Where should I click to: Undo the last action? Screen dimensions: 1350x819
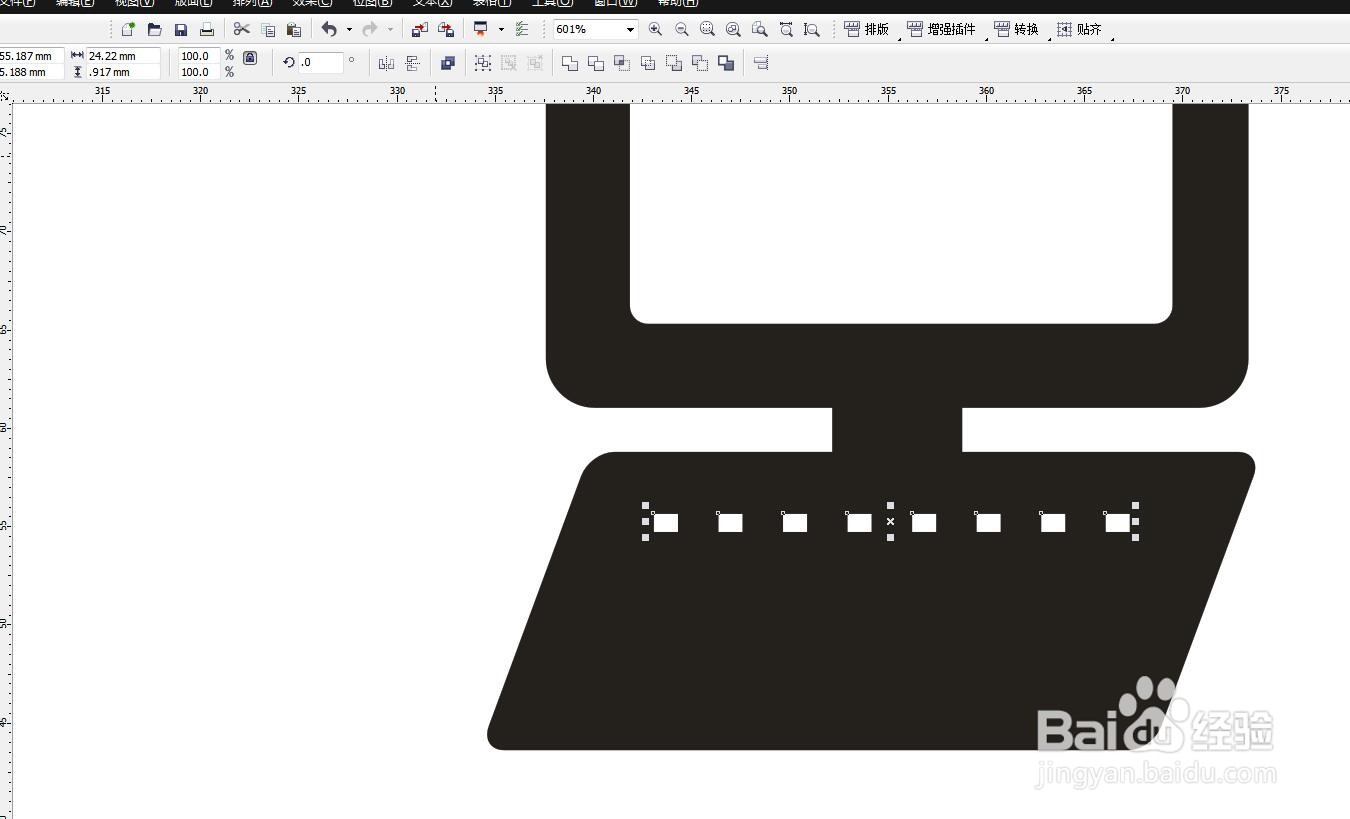coord(329,30)
